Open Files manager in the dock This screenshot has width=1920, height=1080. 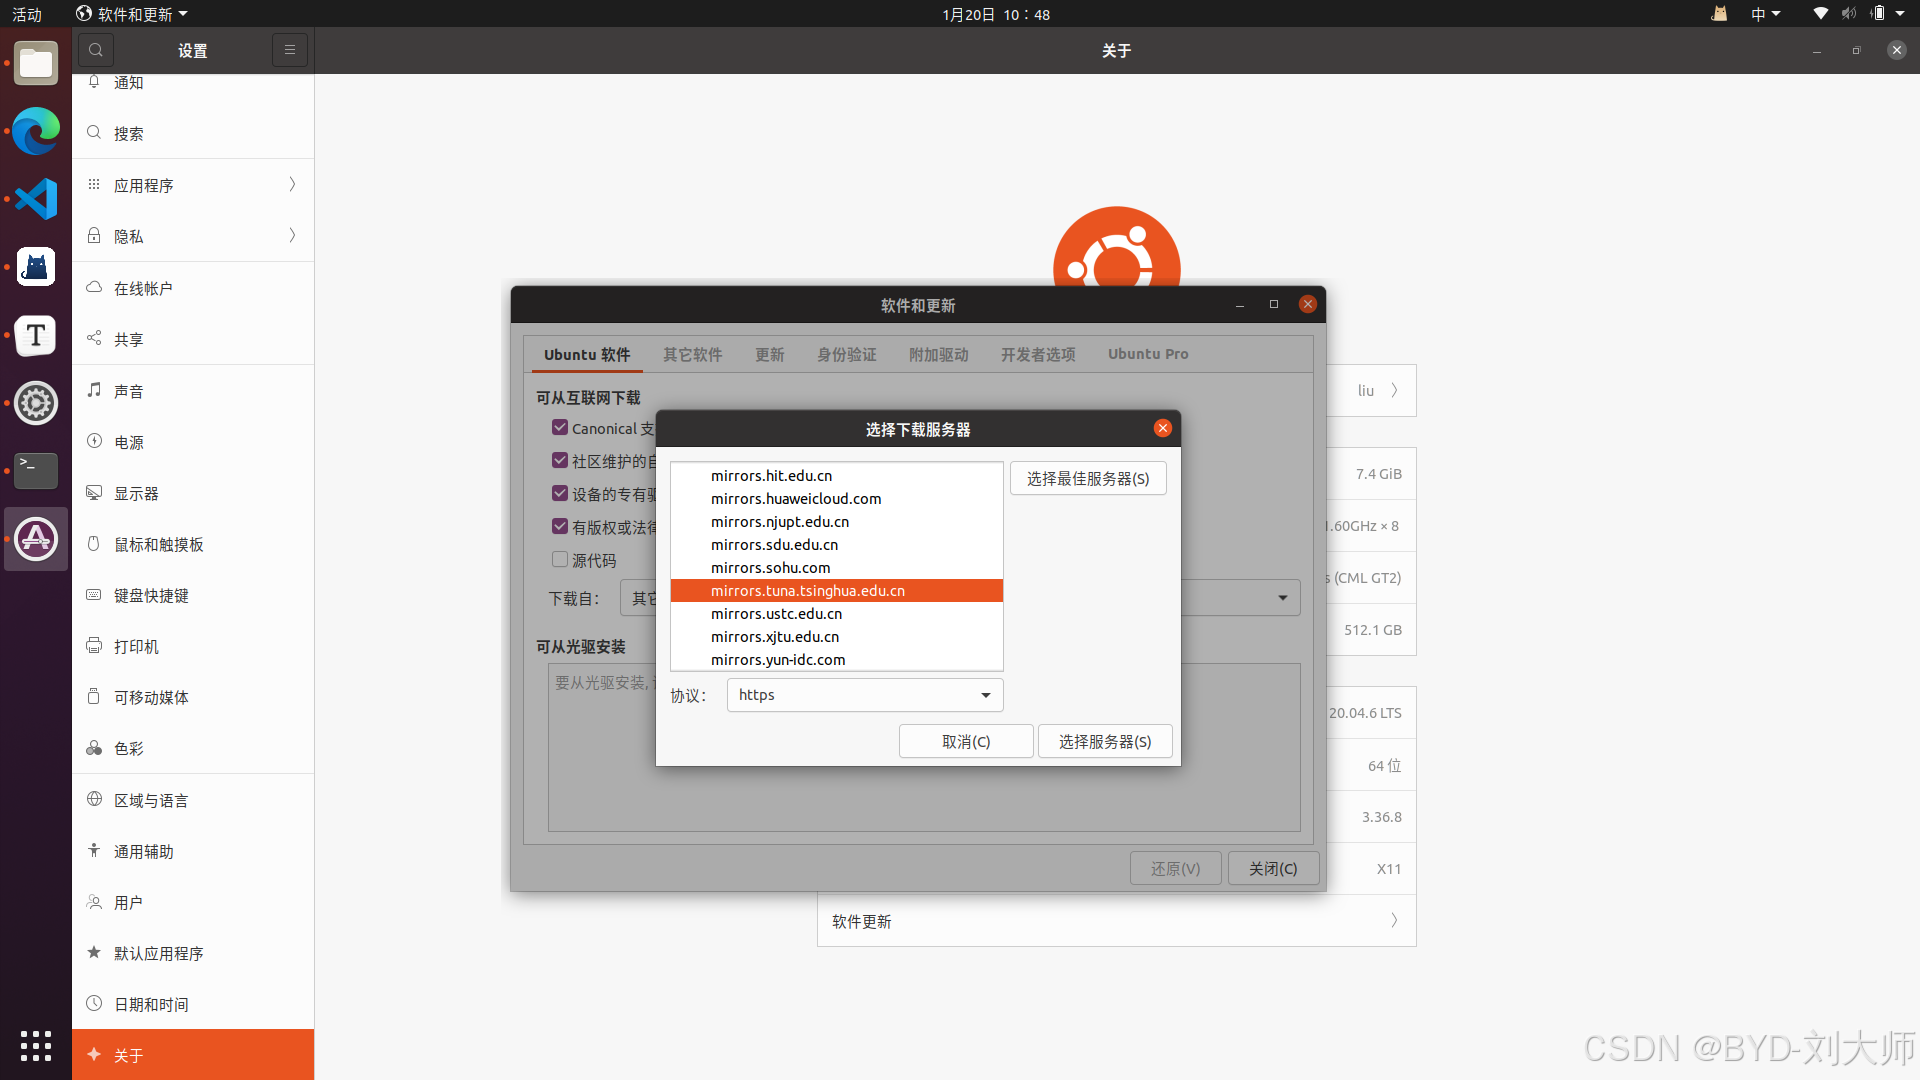(x=36, y=64)
